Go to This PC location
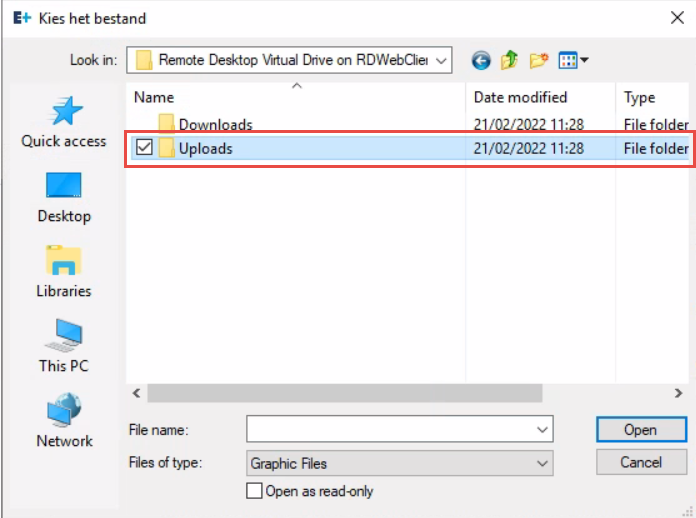This screenshot has width=696, height=518. coord(64,347)
